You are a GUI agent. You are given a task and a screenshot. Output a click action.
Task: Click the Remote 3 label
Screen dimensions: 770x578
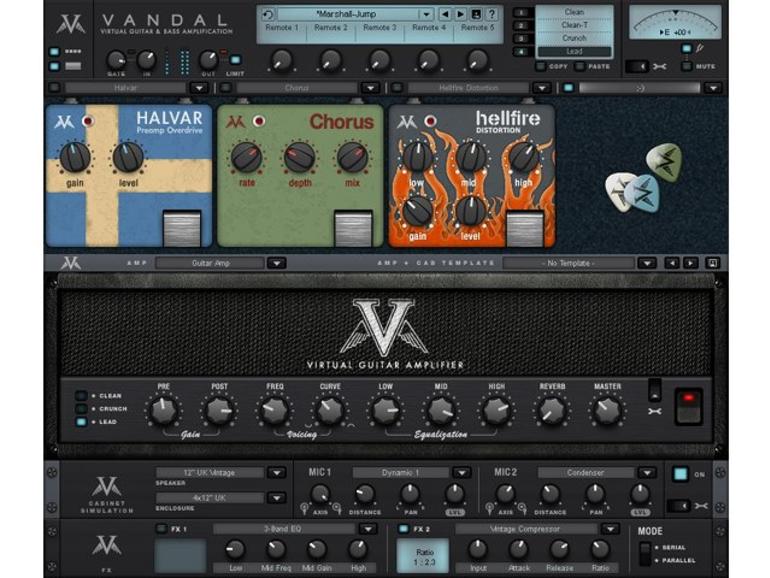(x=380, y=28)
